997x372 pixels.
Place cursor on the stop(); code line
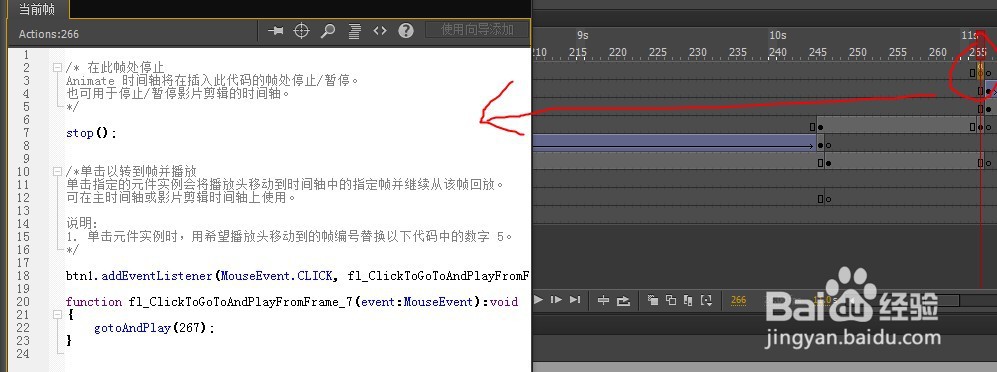92,133
